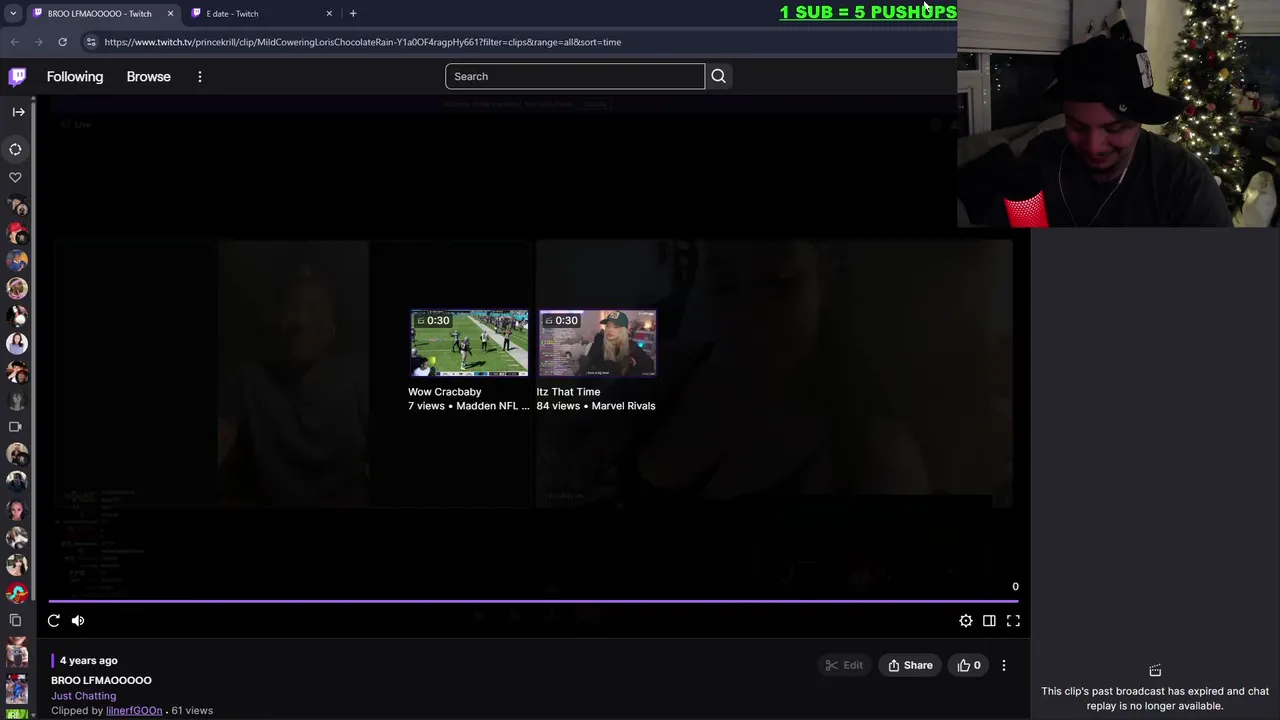Click the magnifier search button

click(718, 76)
